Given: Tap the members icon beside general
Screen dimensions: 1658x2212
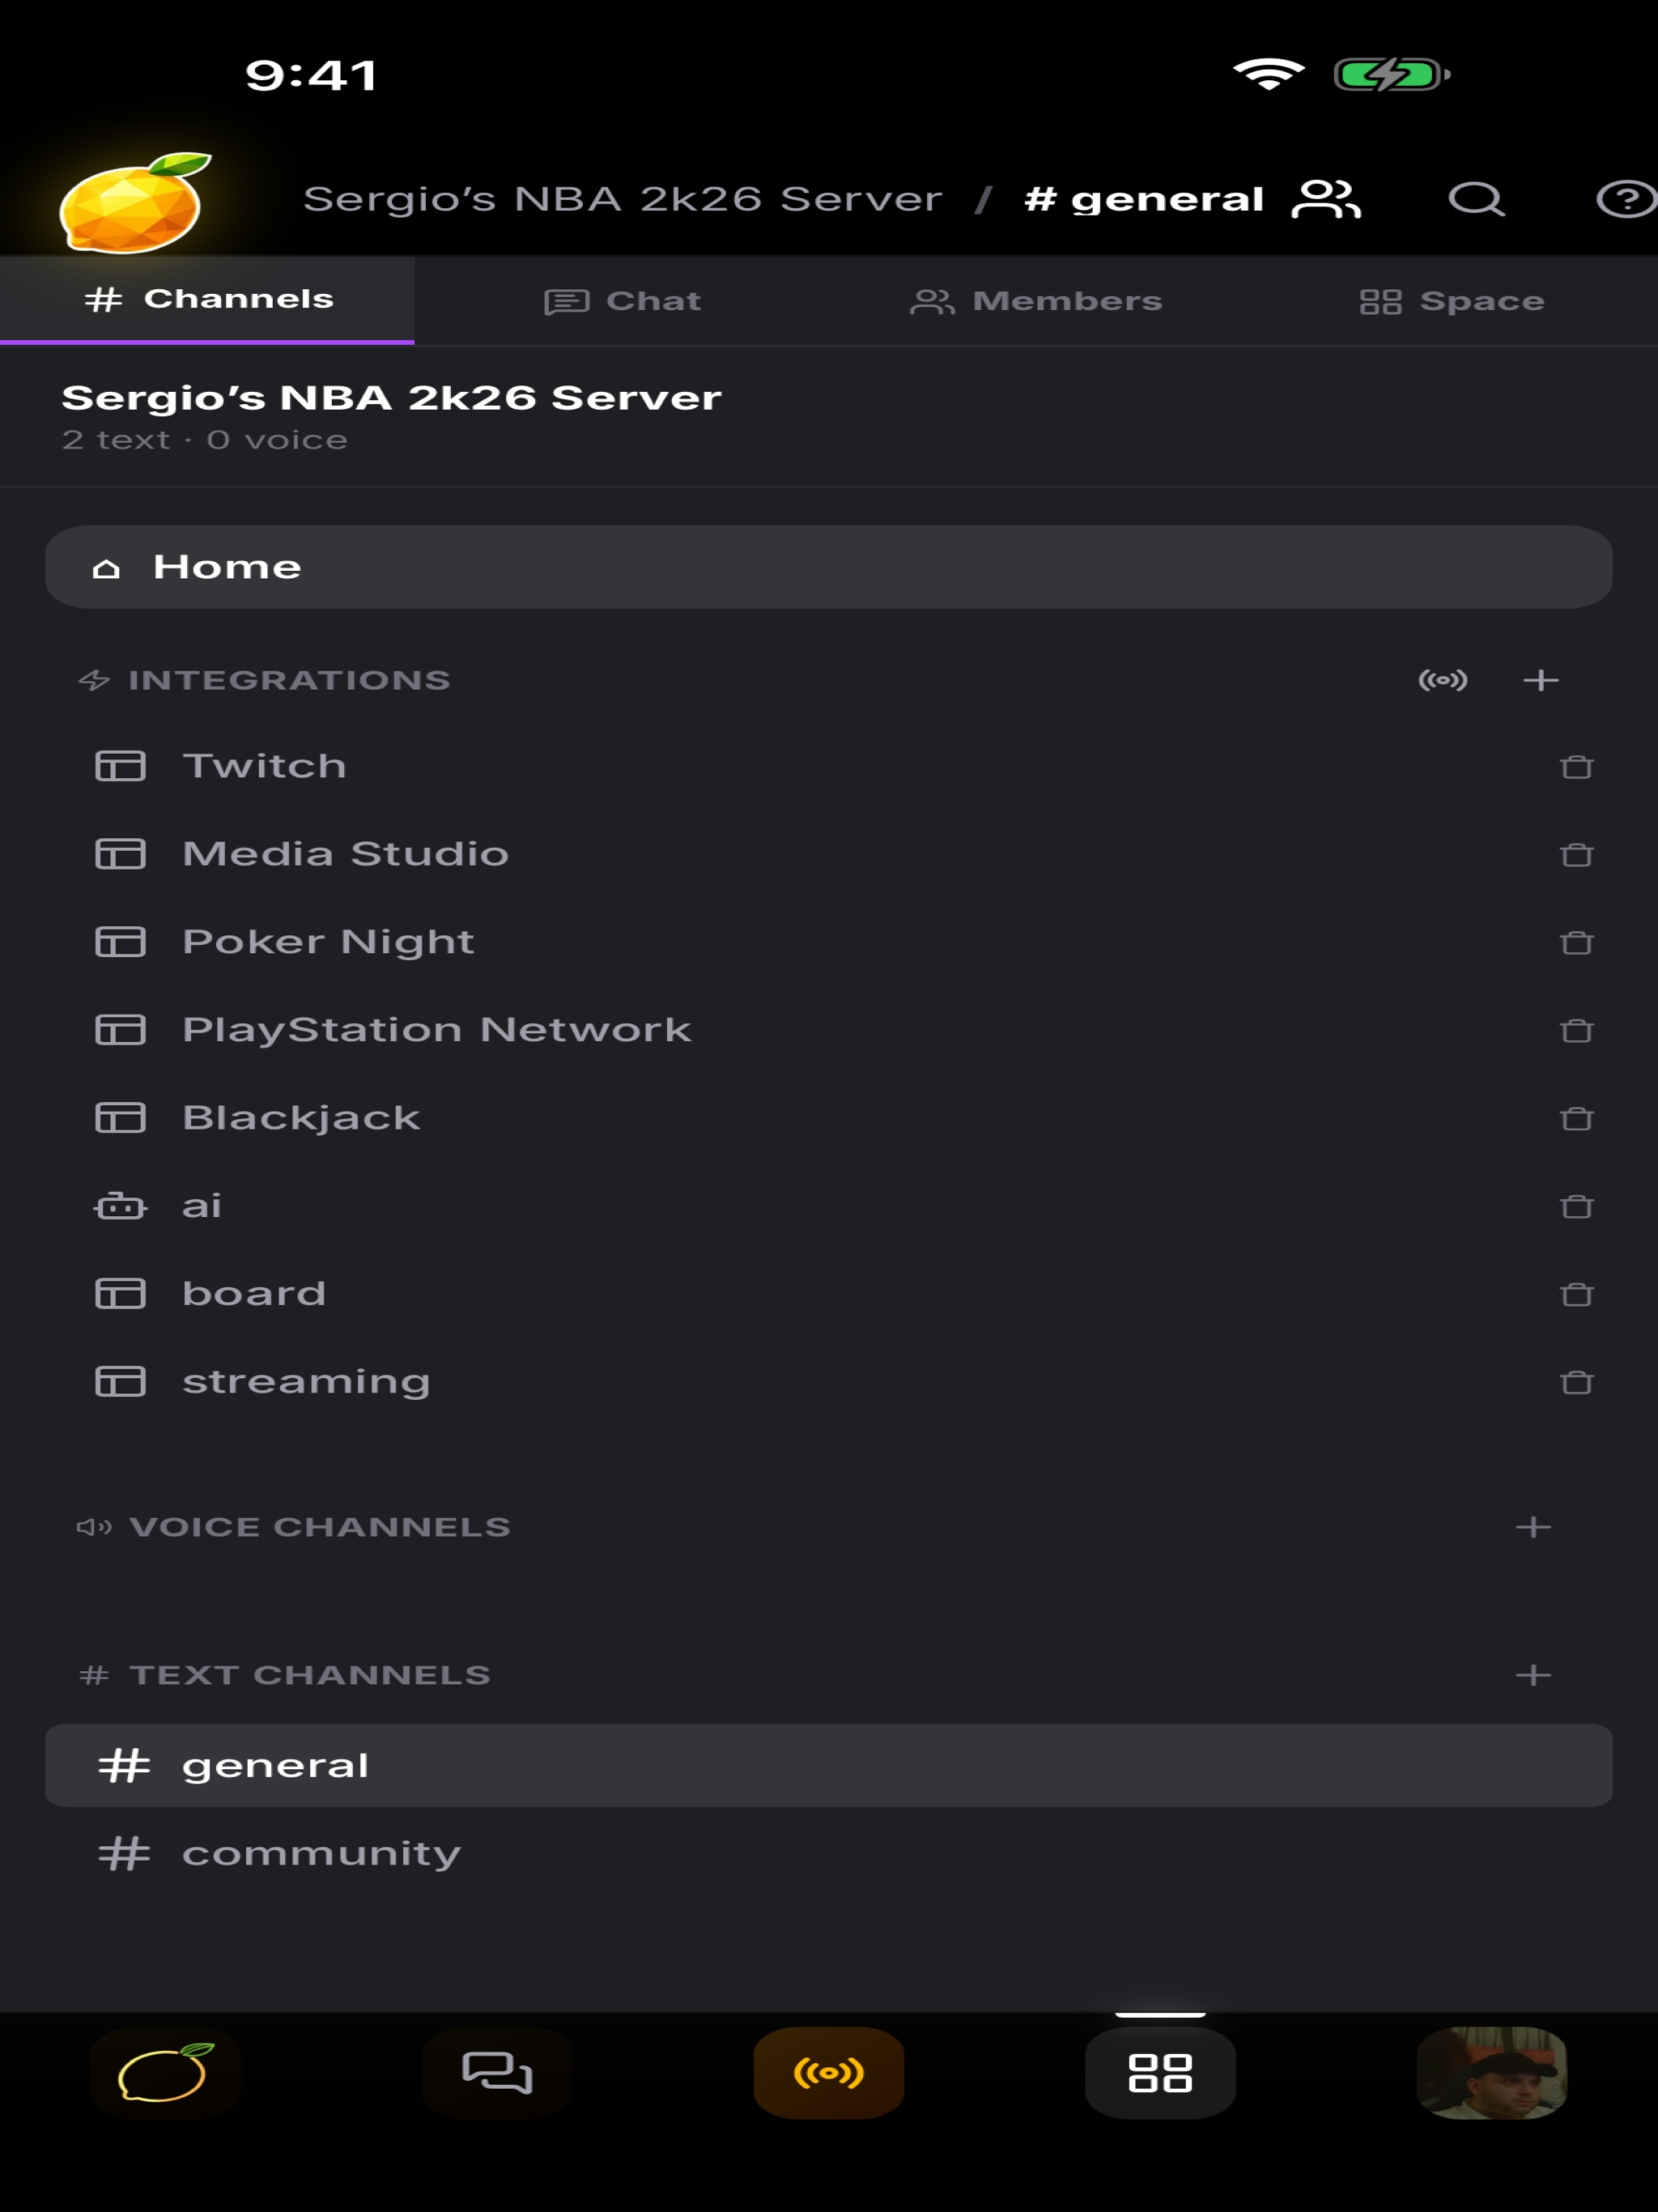Looking at the screenshot, I should tap(1326, 199).
